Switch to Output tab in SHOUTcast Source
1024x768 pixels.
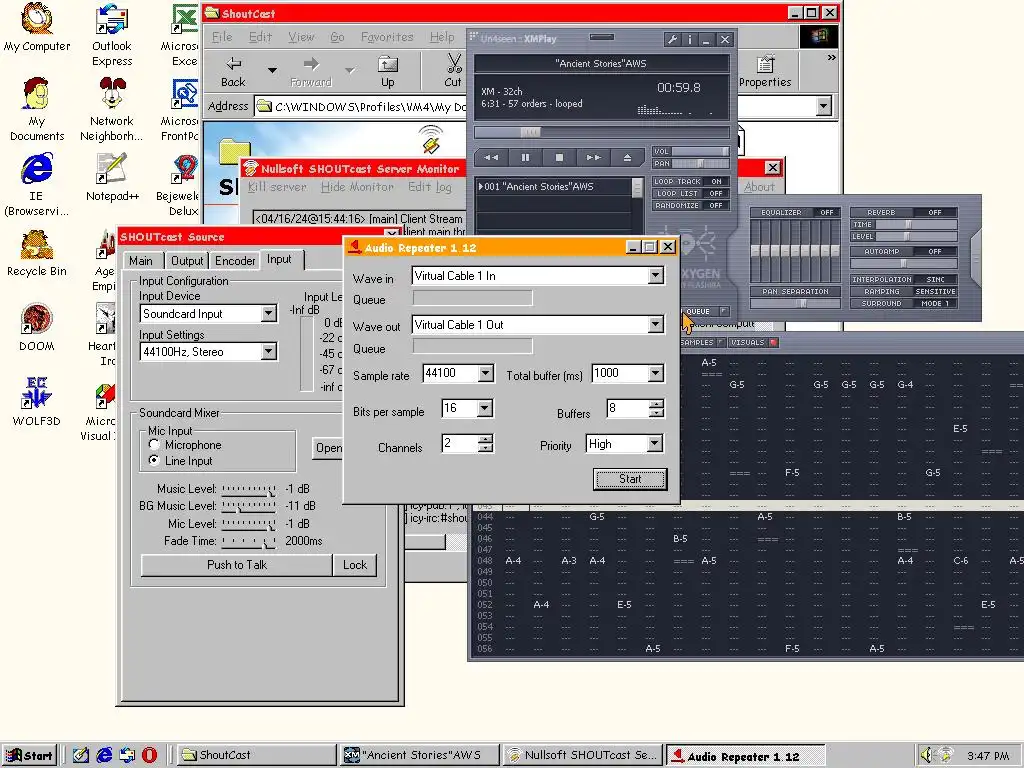[187, 261]
